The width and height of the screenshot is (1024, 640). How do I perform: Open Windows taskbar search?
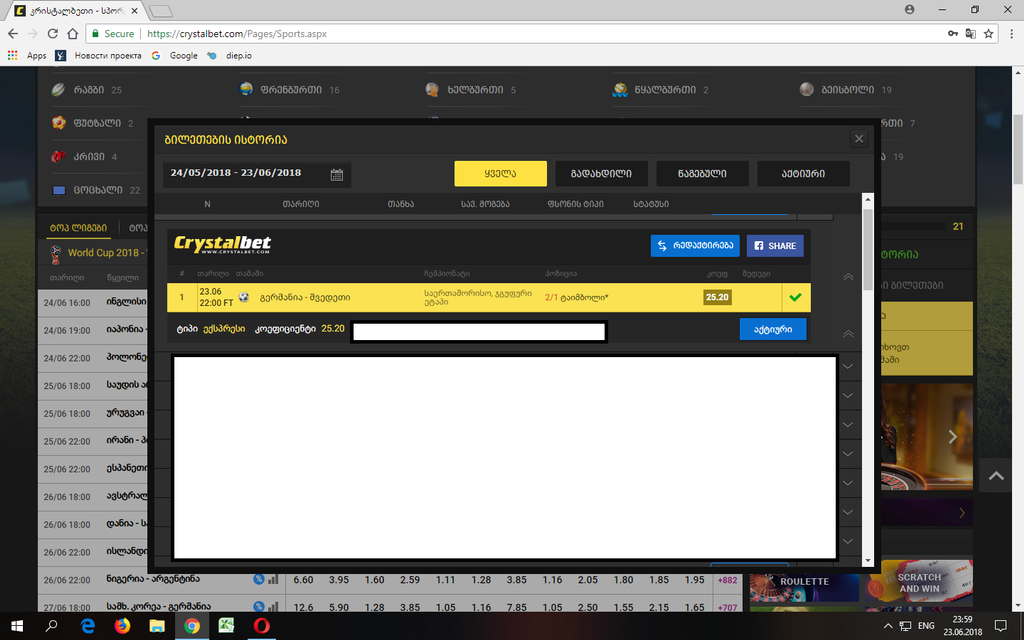(51, 626)
